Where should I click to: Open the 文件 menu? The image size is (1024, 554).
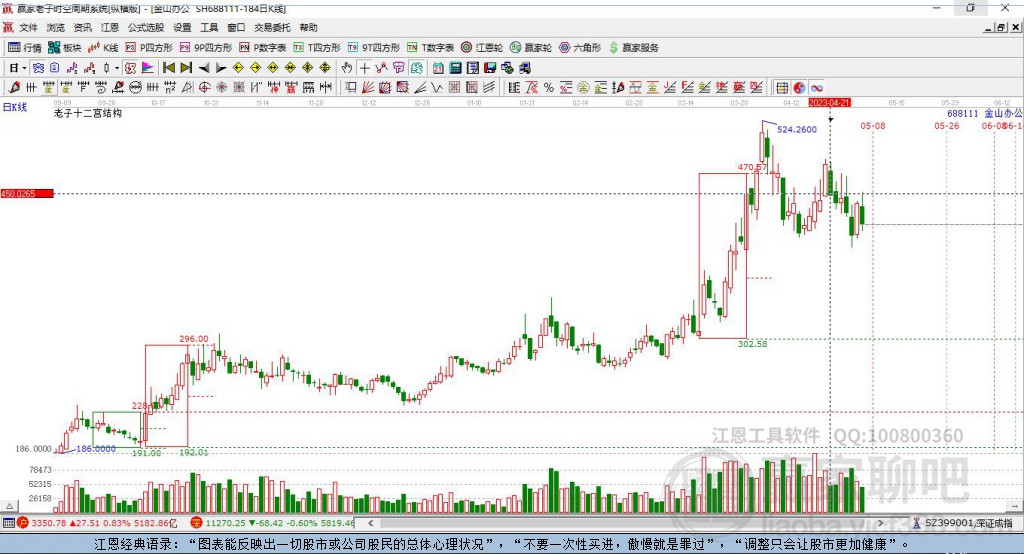pos(28,27)
